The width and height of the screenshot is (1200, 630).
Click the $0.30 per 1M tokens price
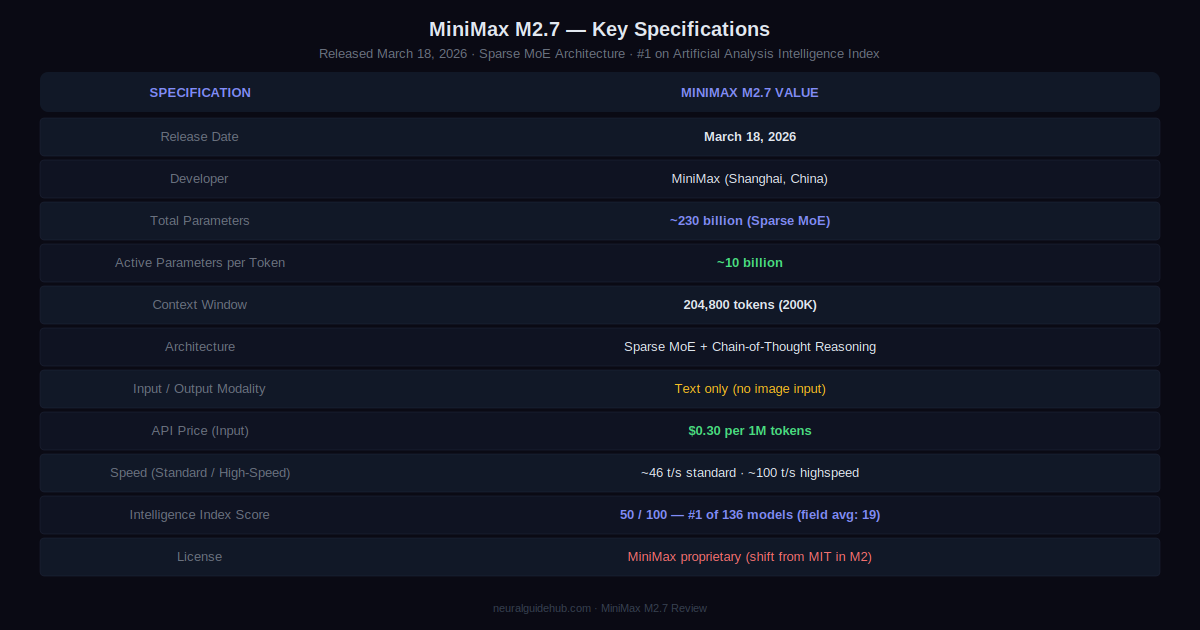749,431
